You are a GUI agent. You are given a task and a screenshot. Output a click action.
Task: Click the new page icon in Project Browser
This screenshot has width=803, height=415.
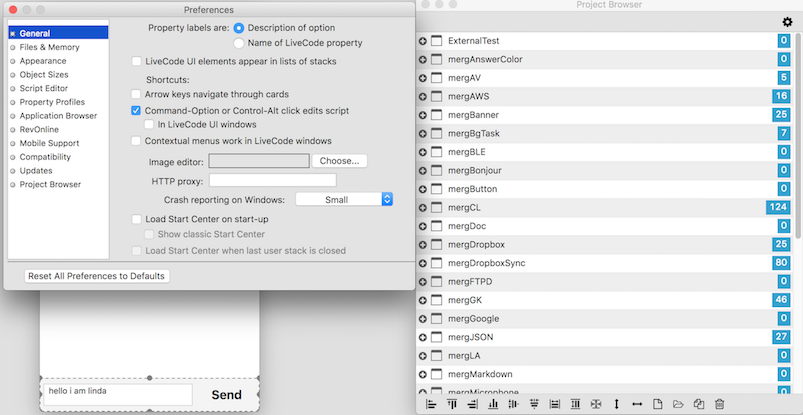coord(658,404)
